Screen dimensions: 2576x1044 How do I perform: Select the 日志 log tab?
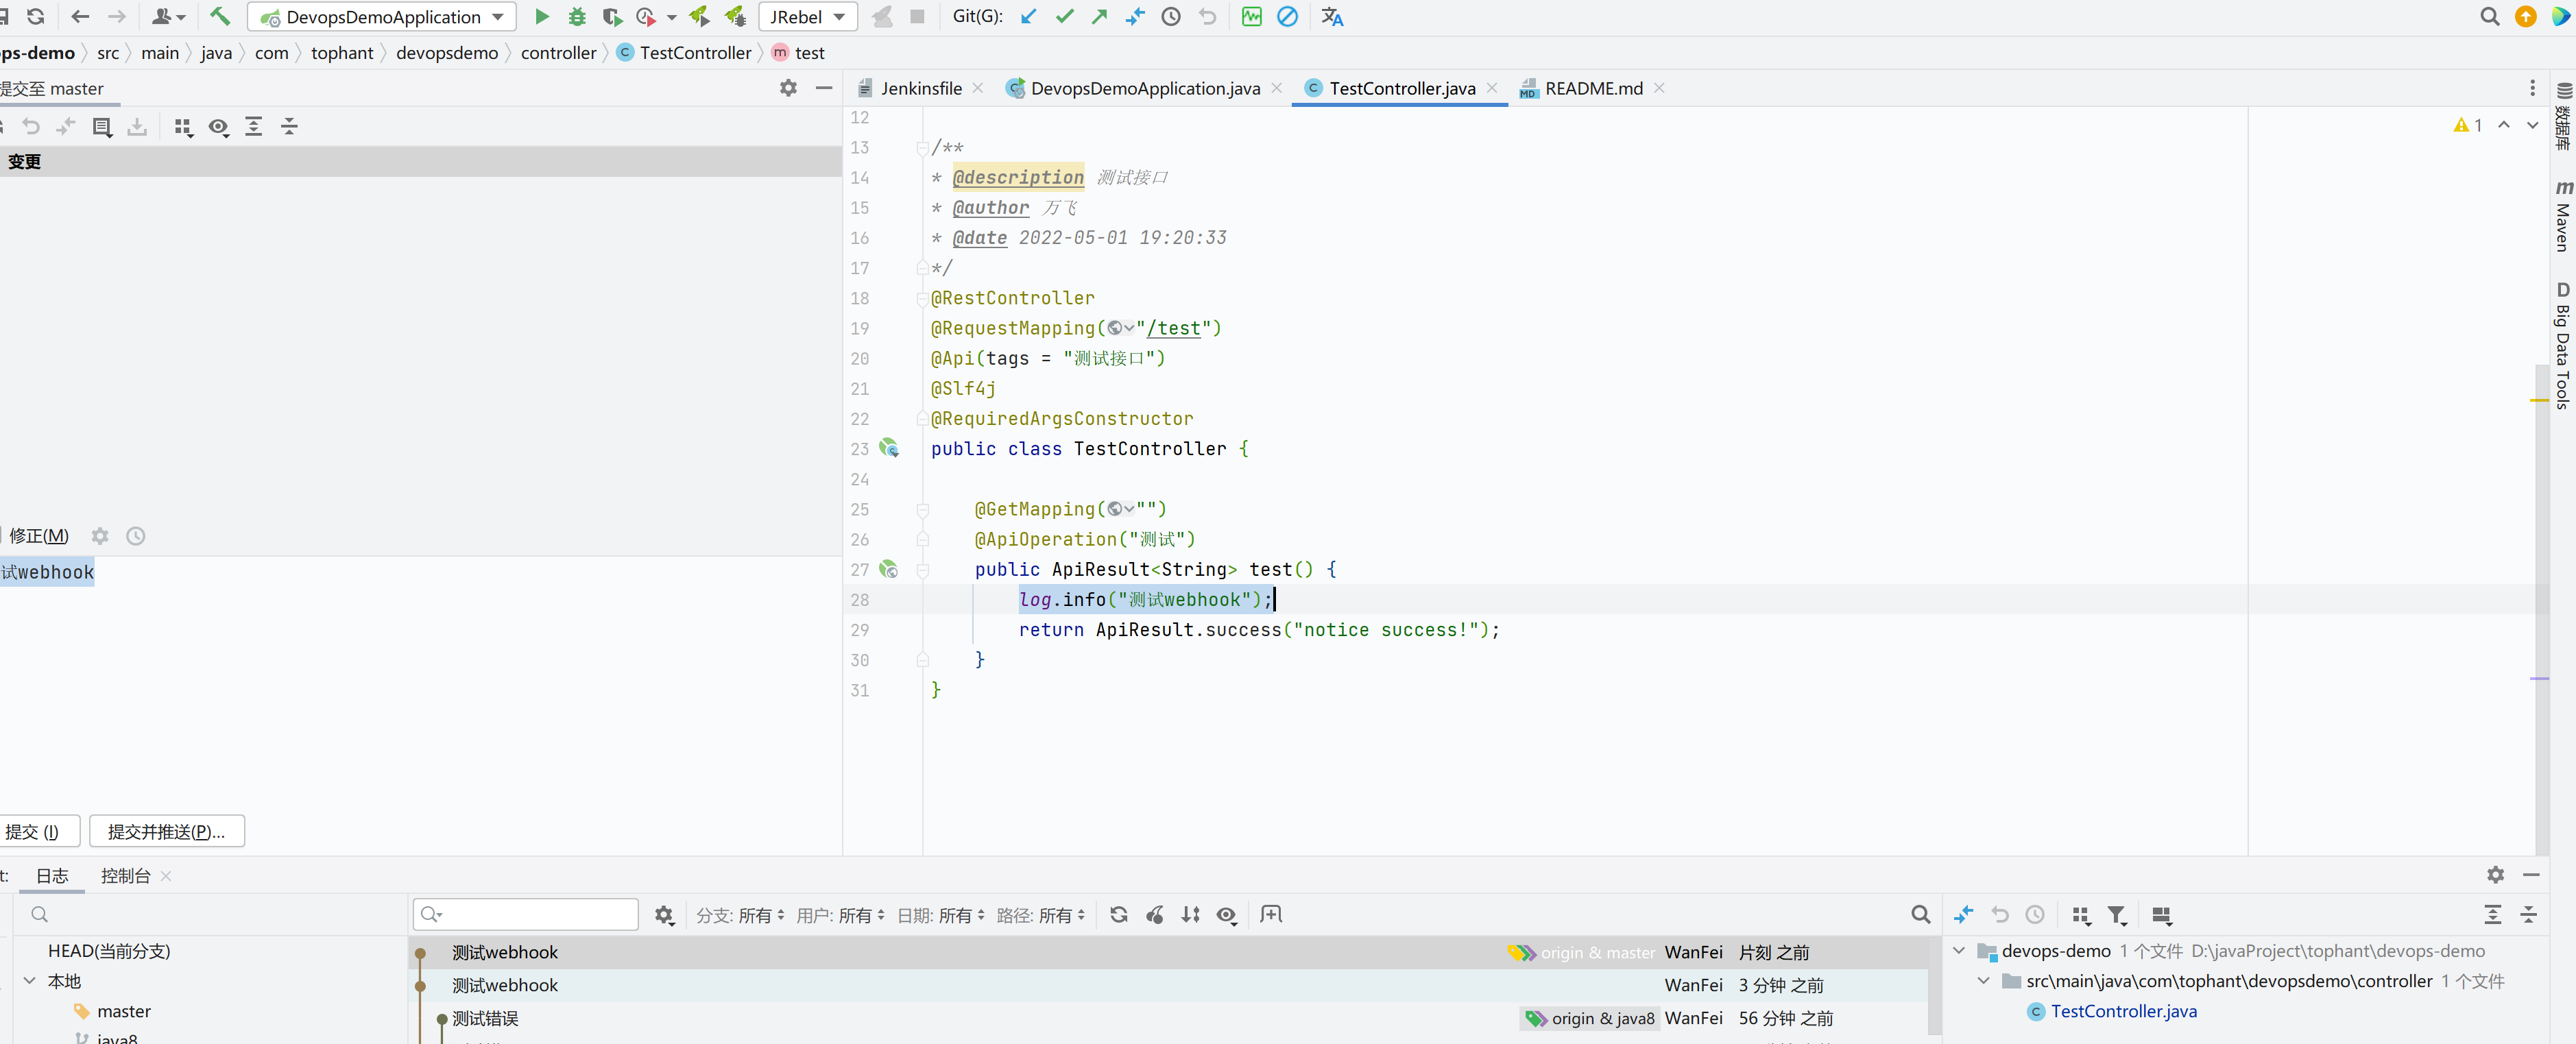coord(52,875)
